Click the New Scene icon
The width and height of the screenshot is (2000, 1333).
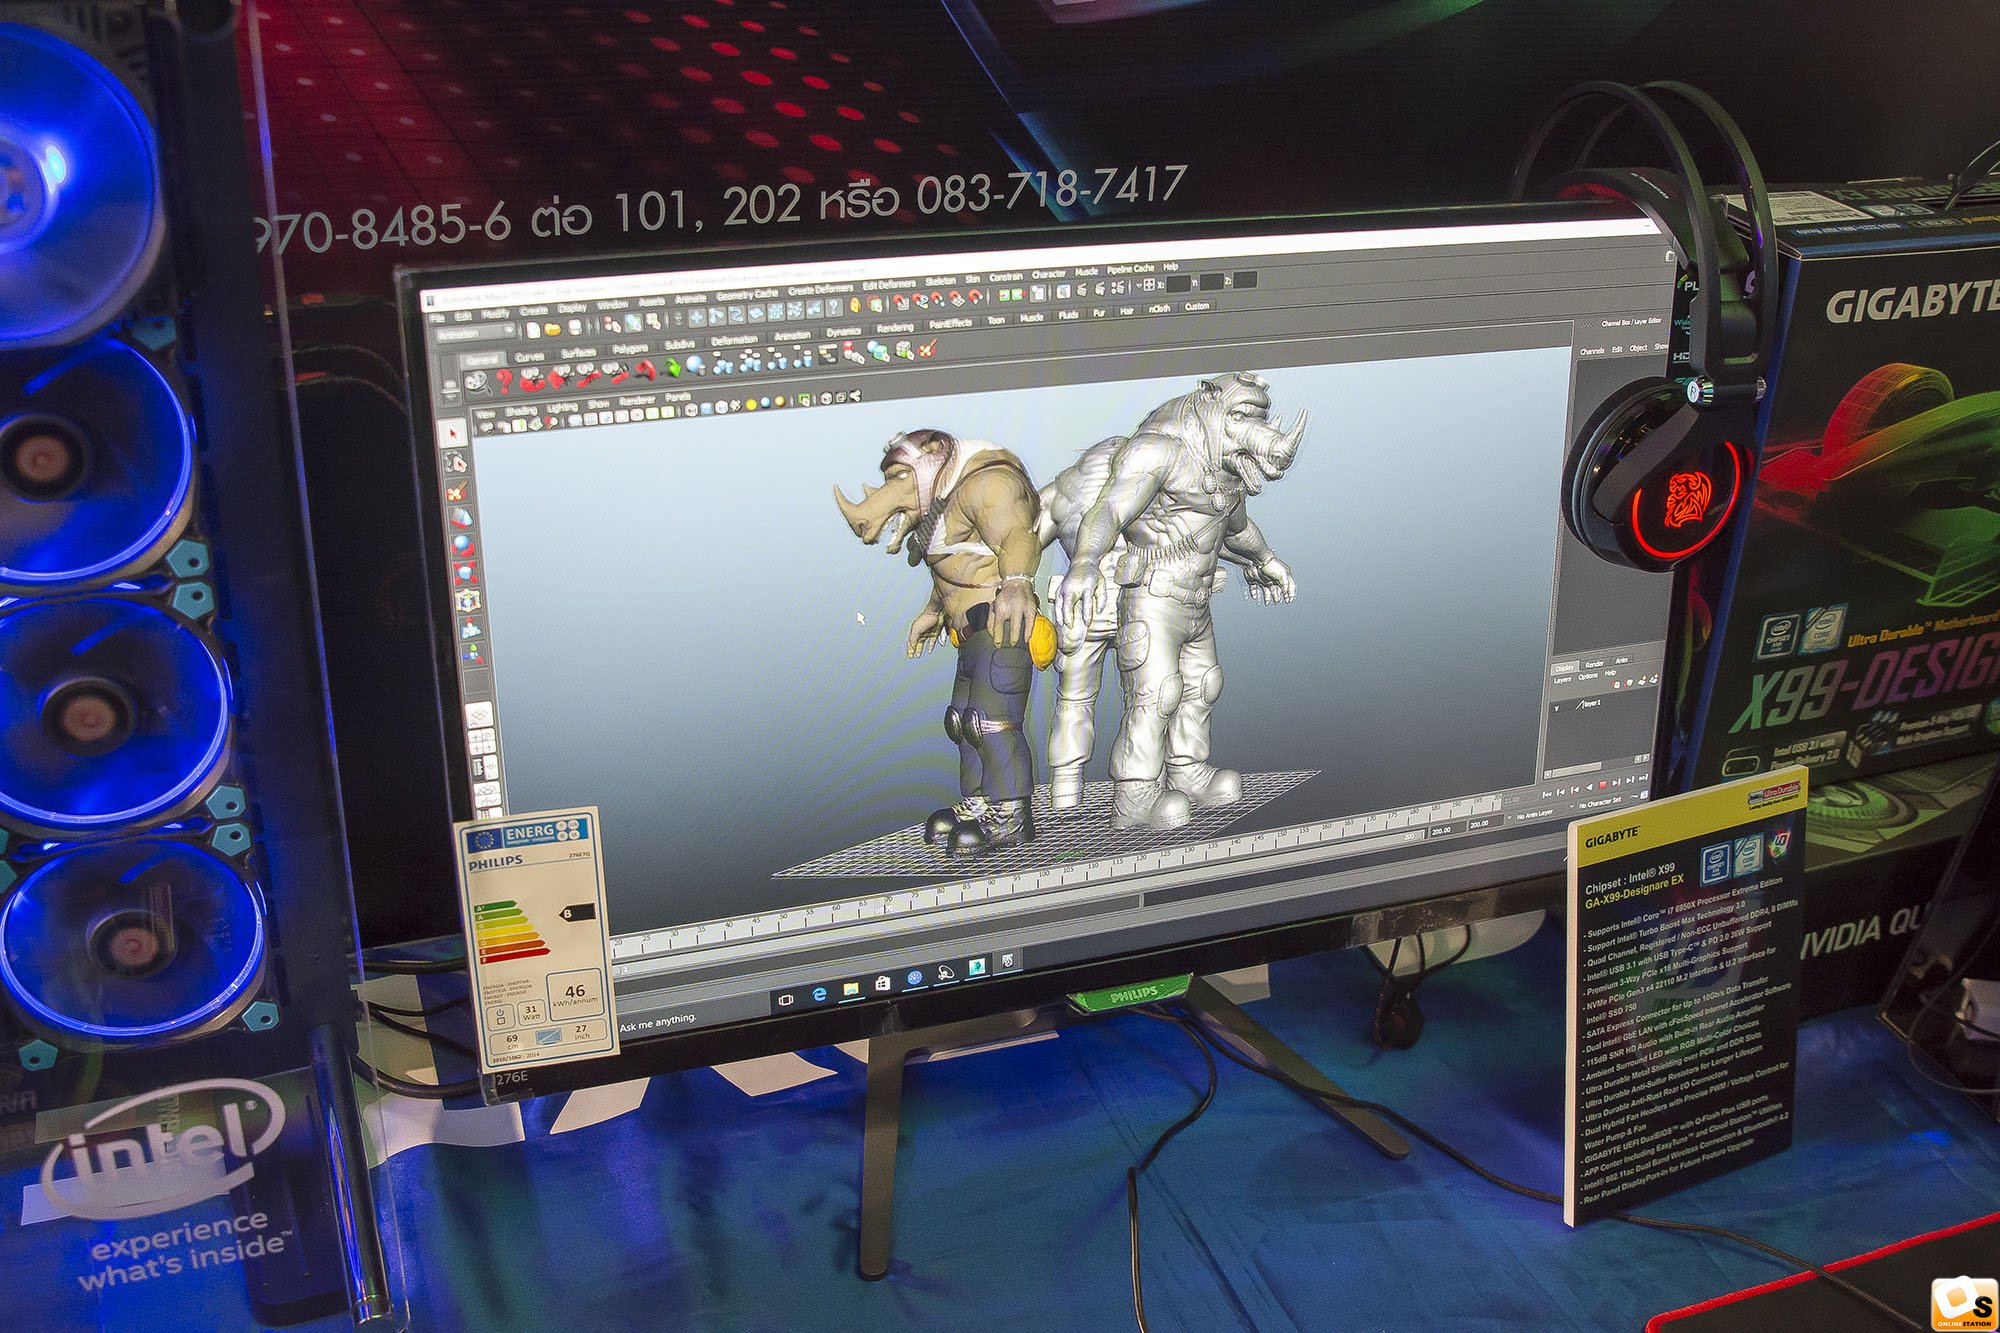533,330
